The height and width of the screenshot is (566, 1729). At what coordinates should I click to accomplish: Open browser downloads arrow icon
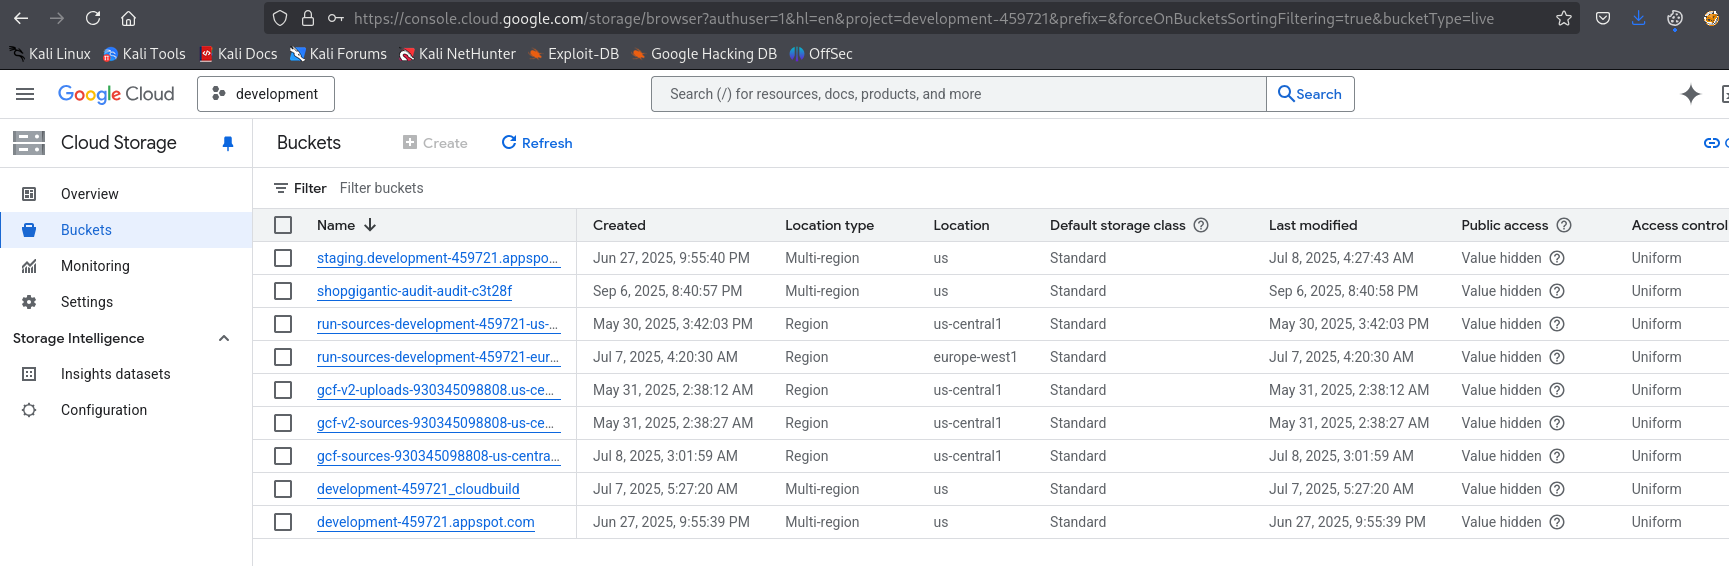1638,18
